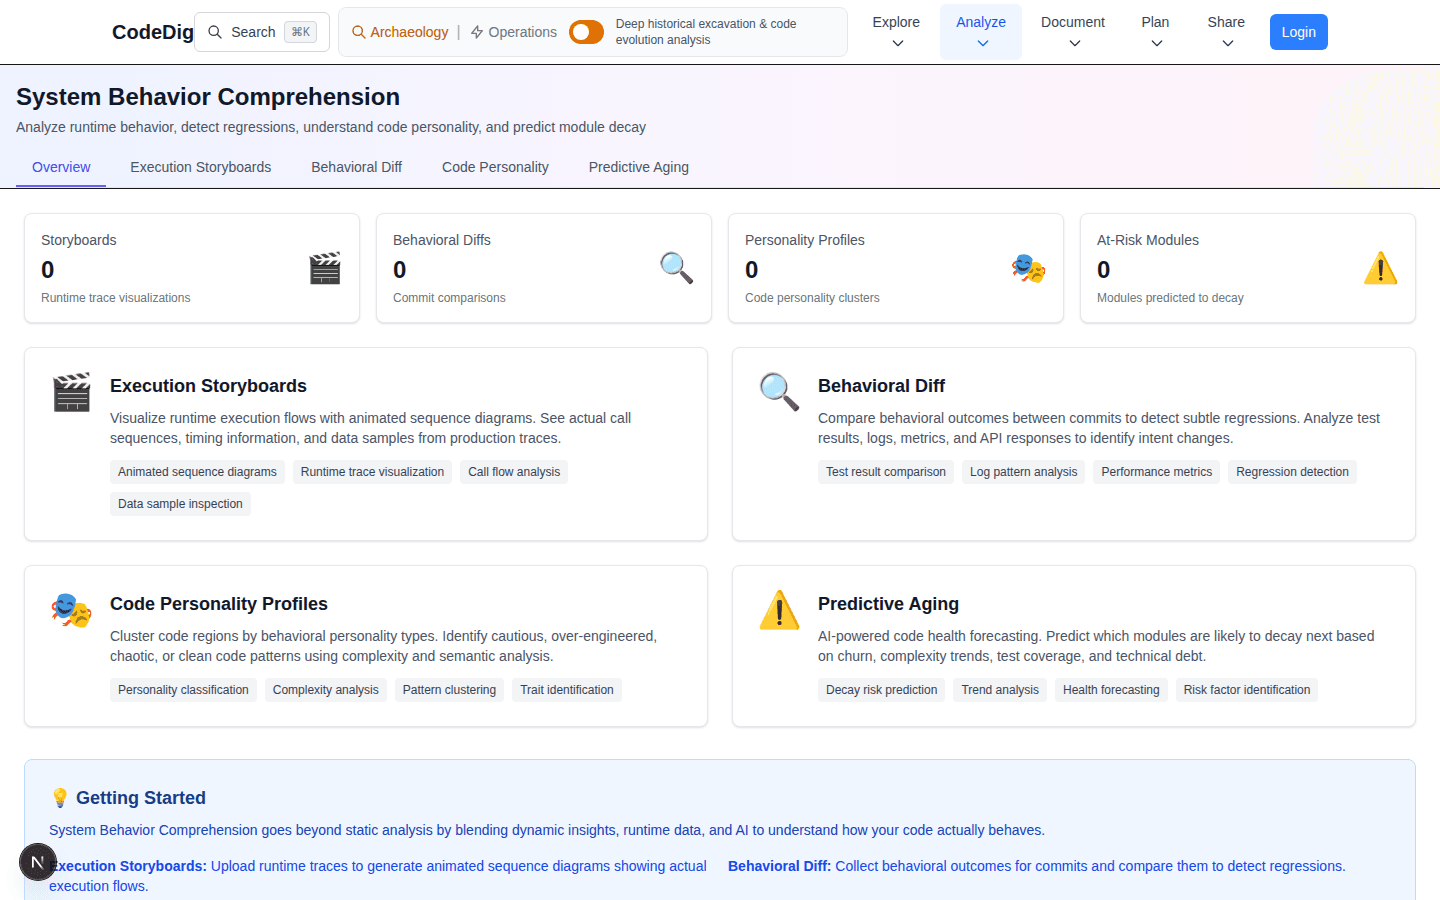Select the Regression detection tag

tap(1292, 471)
